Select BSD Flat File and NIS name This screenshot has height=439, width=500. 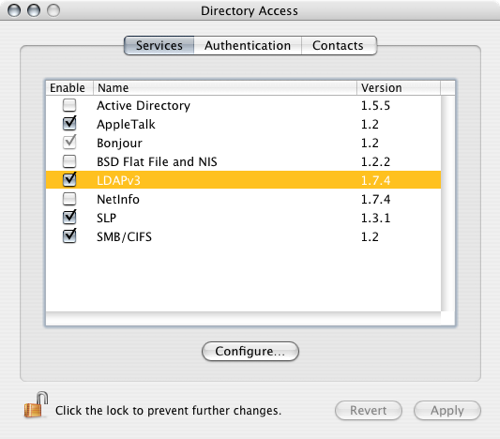[x=157, y=162]
